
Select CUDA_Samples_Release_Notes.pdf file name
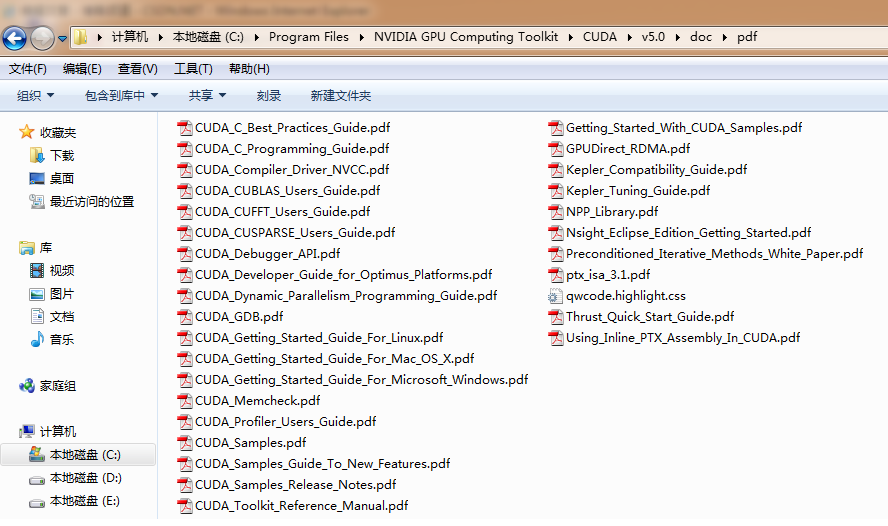tap(296, 485)
